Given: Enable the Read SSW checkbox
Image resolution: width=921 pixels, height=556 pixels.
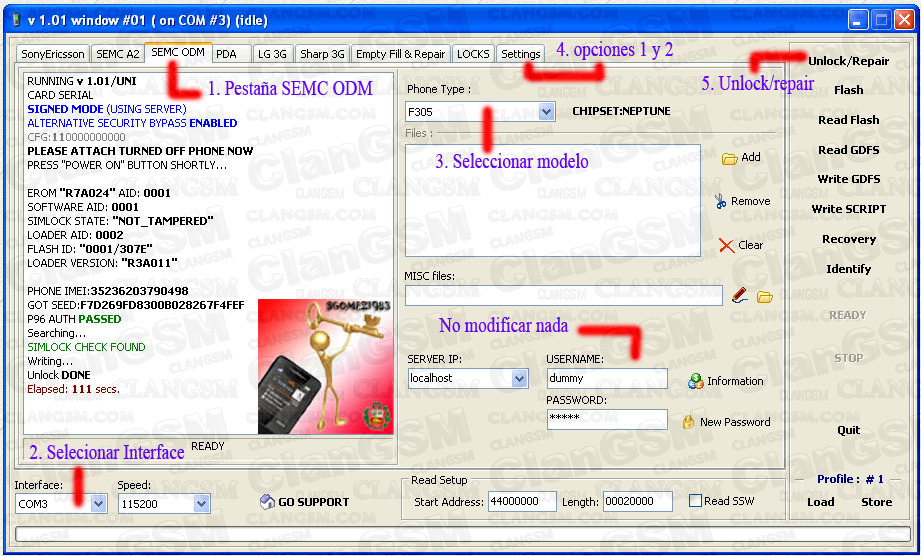Looking at the screenshot, I should pyautogui.click(x=695, y=501).
